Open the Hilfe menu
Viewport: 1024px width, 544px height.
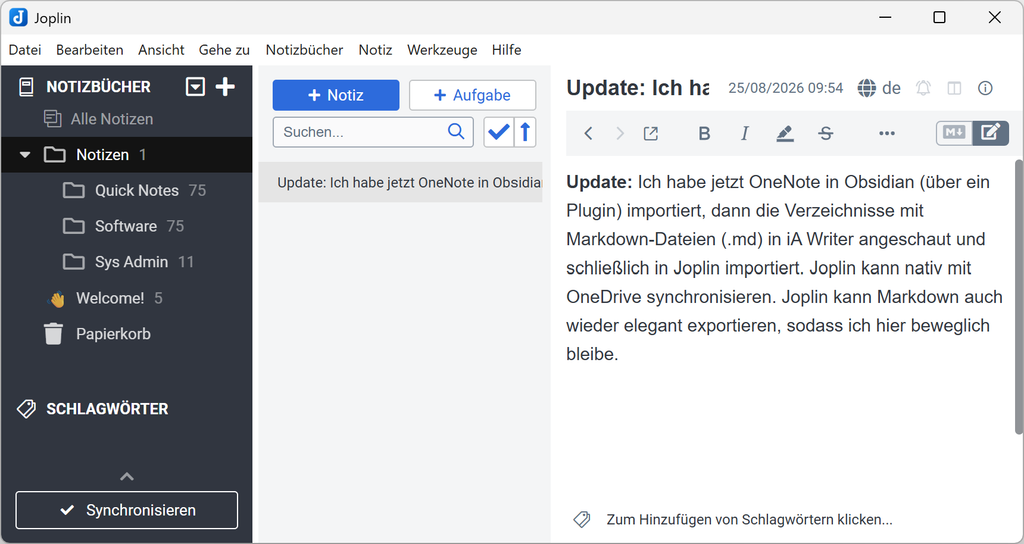[507, 50]
